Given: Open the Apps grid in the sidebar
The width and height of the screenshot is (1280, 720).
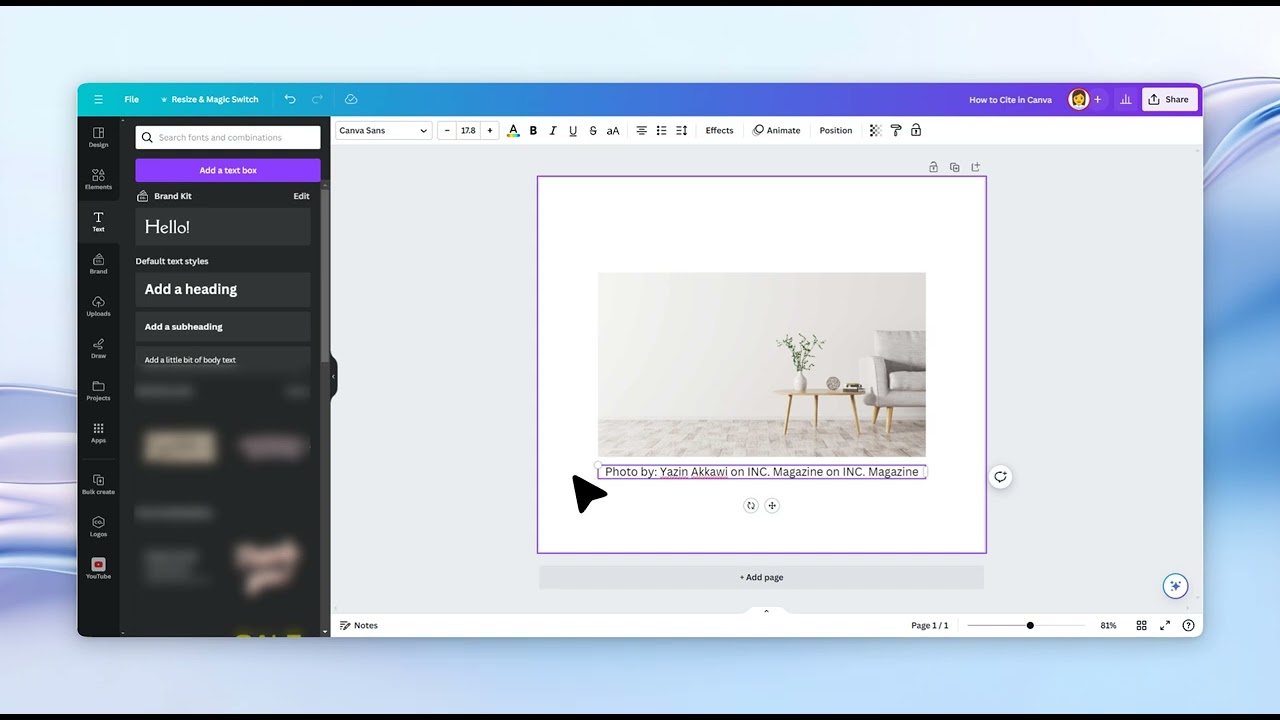Looking at the screenshot, I should tap(98, 432).
